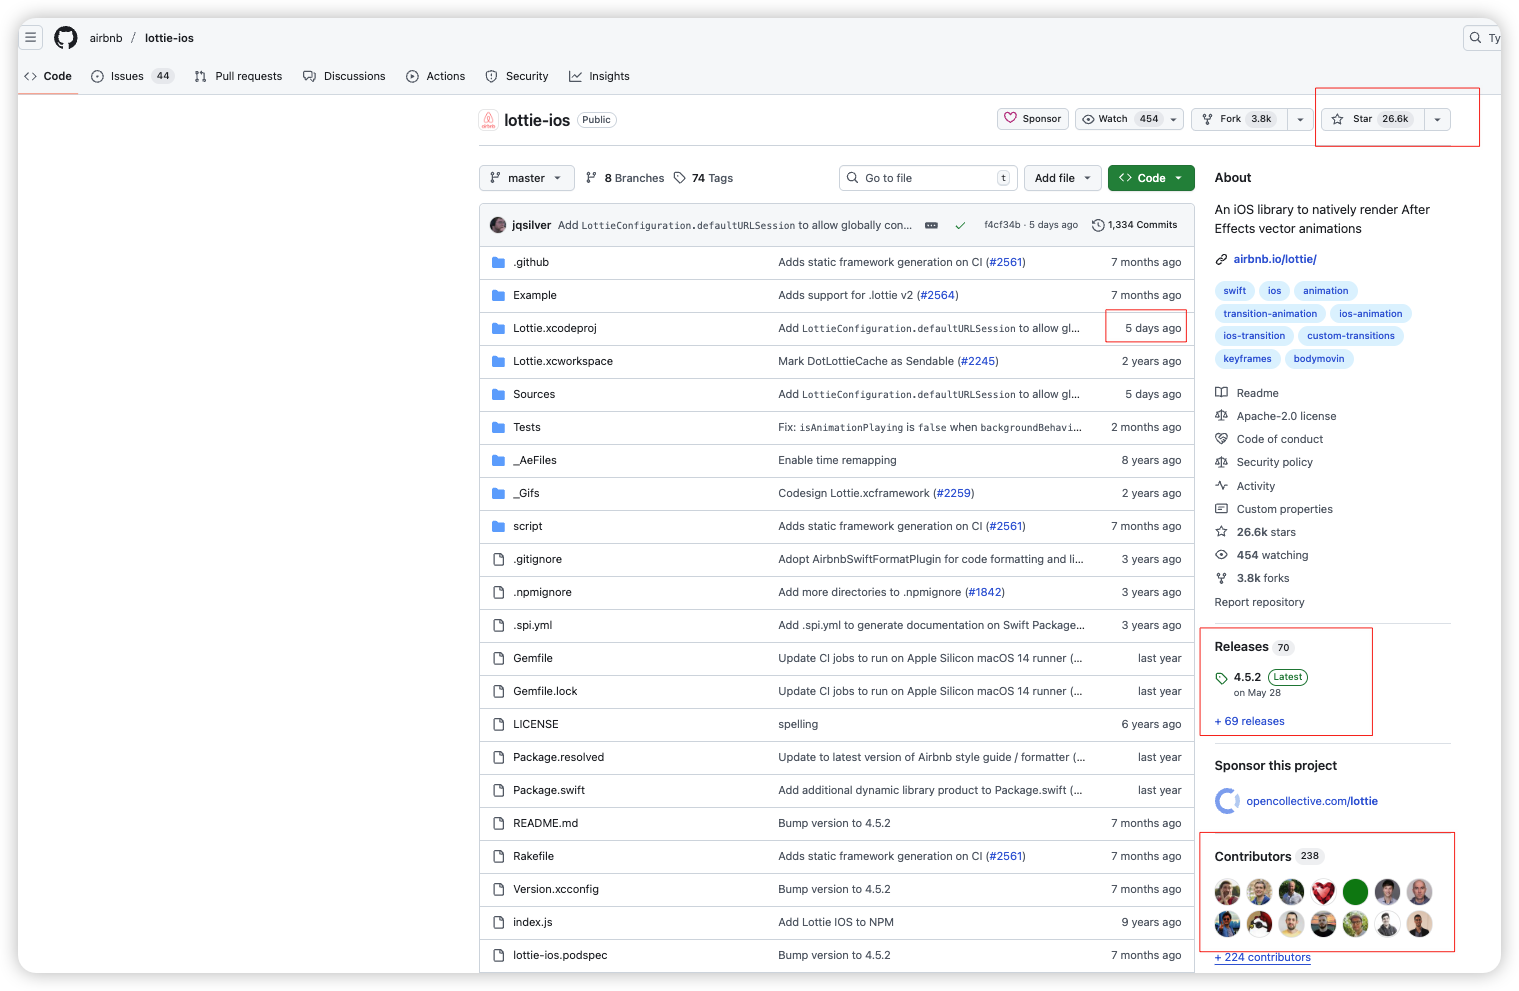Open the Security policy link
The image size is (1519, 991).
[1275, 462]
